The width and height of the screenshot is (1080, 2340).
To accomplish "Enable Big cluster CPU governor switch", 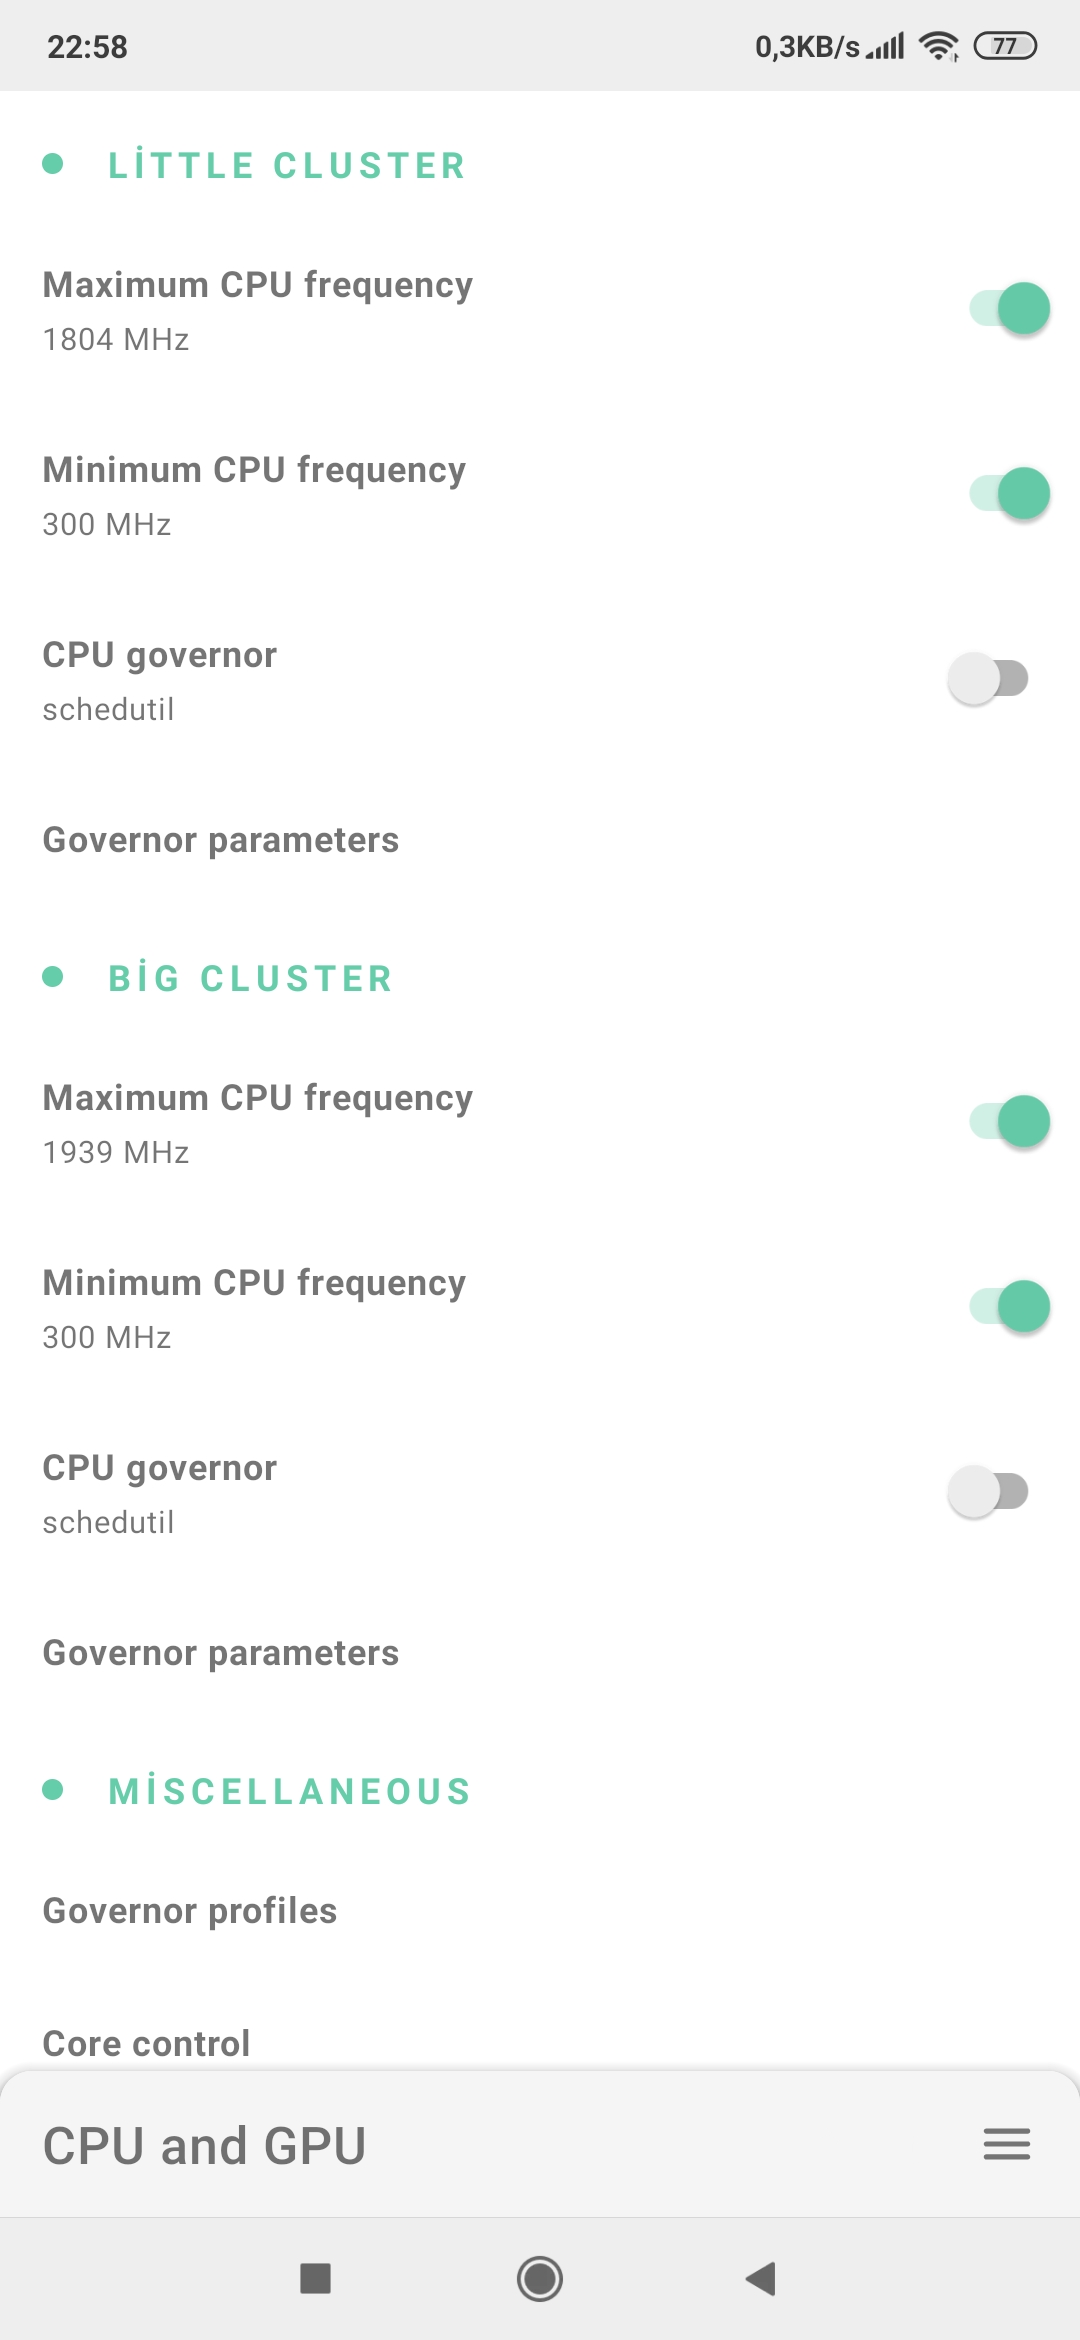I will pos(988,1492).
